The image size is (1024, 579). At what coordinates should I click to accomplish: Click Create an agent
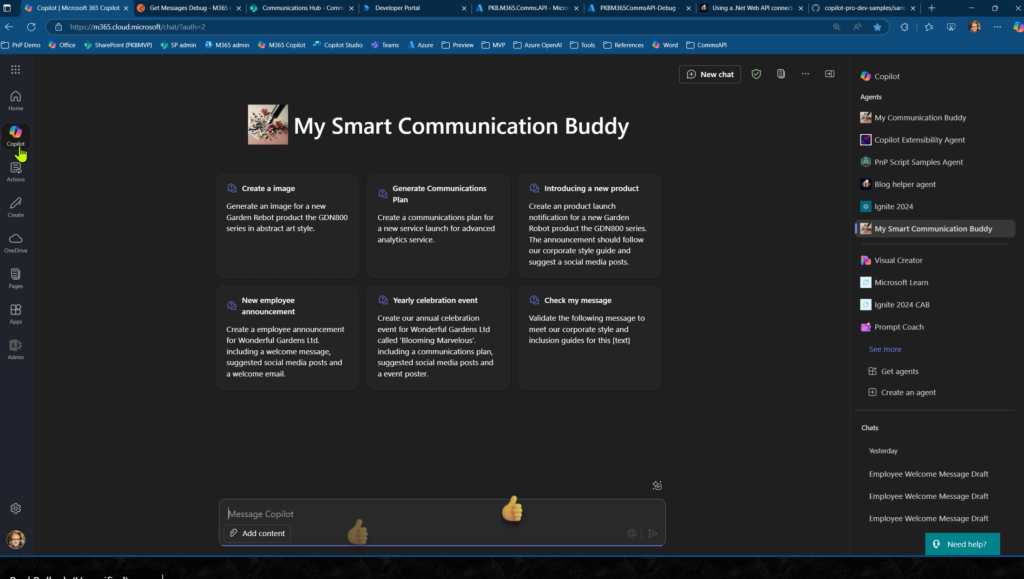[x=901, y=392]
